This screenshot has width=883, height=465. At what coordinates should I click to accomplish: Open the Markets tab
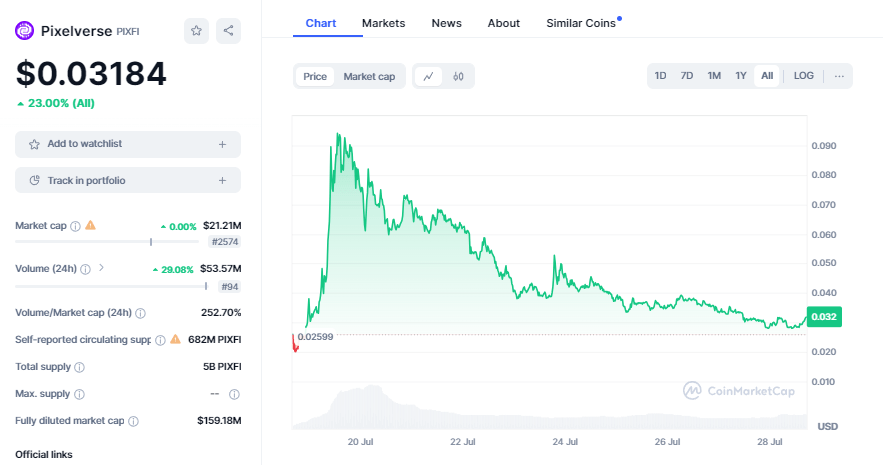383,23
